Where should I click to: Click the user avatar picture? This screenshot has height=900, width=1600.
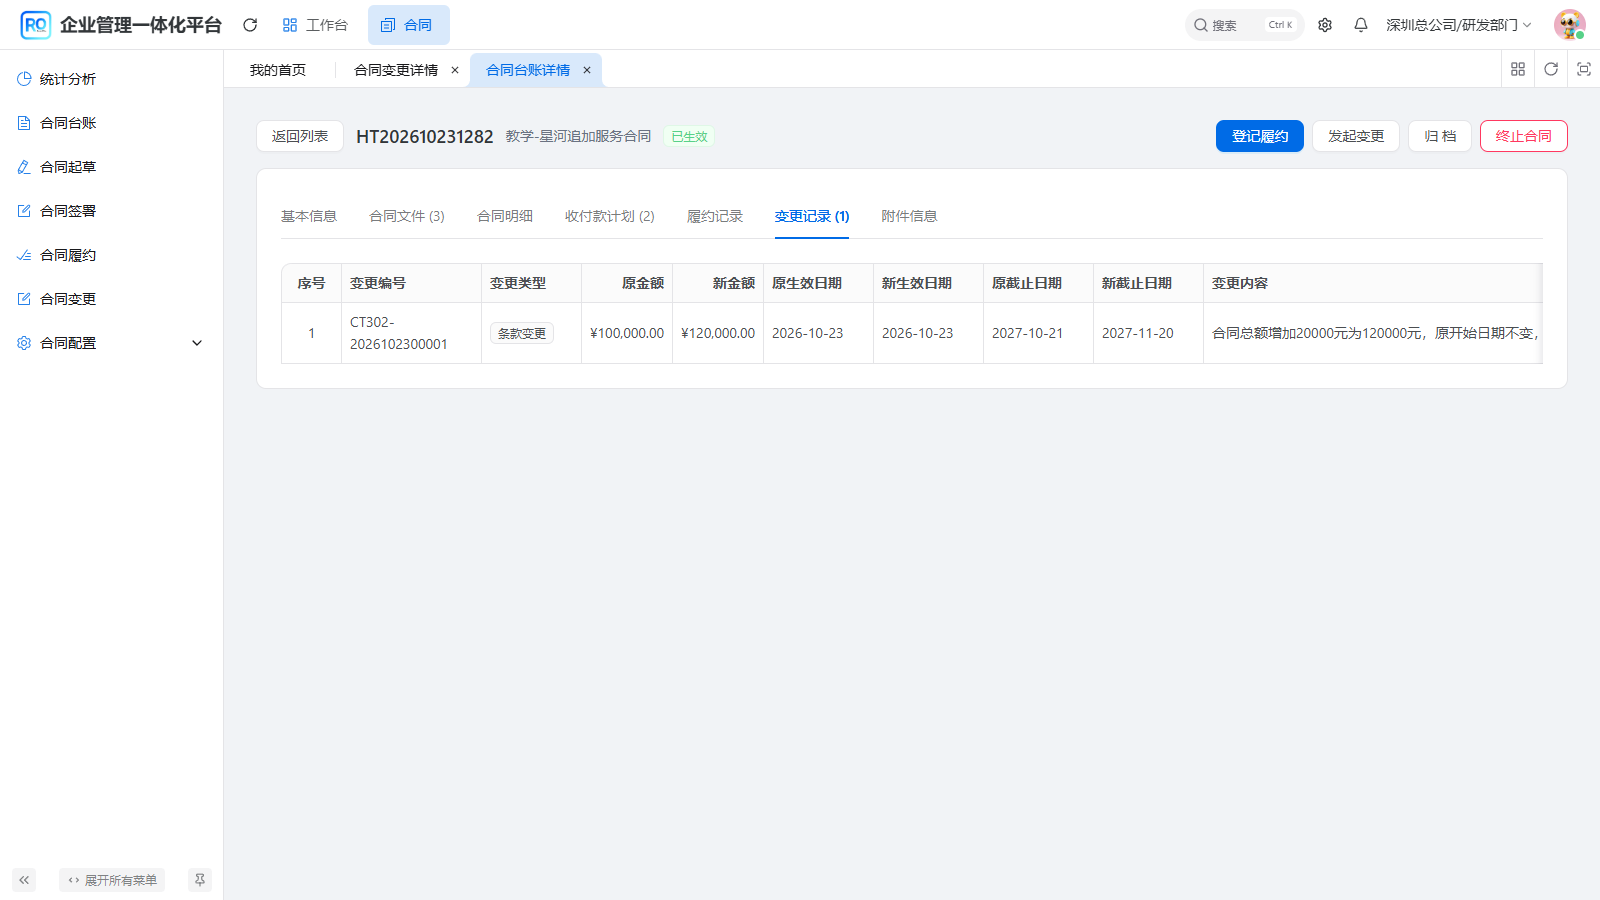[x=1569, y=25]
